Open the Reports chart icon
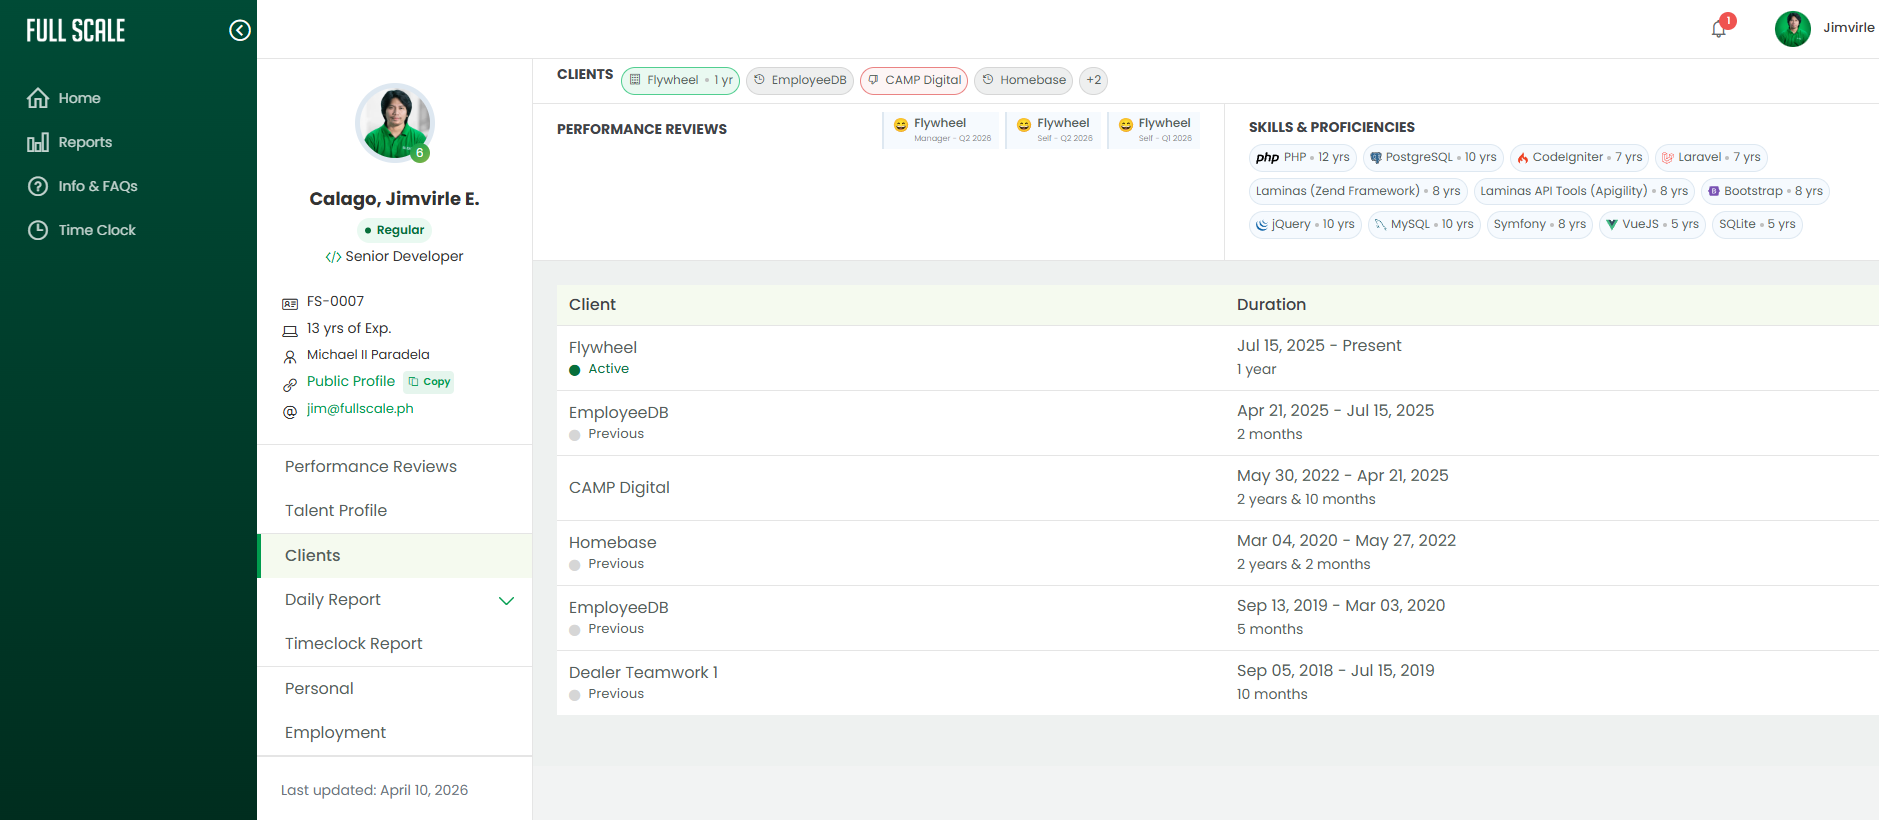1879x820 pixels. (38, 142)
